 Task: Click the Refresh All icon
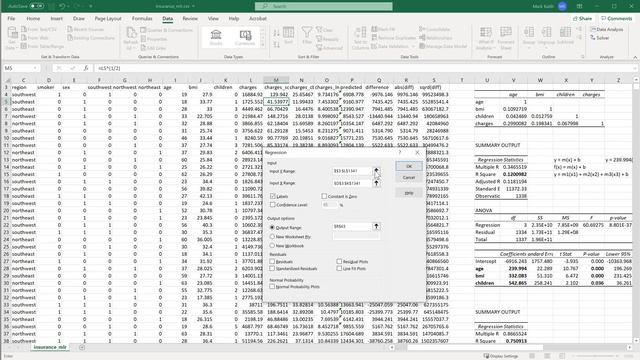(x=131, y=33)
